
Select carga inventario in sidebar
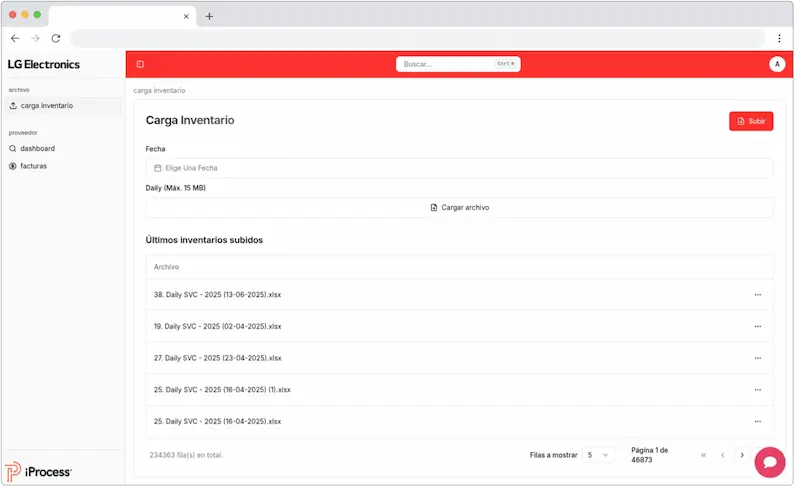click(x=46, y=105)
